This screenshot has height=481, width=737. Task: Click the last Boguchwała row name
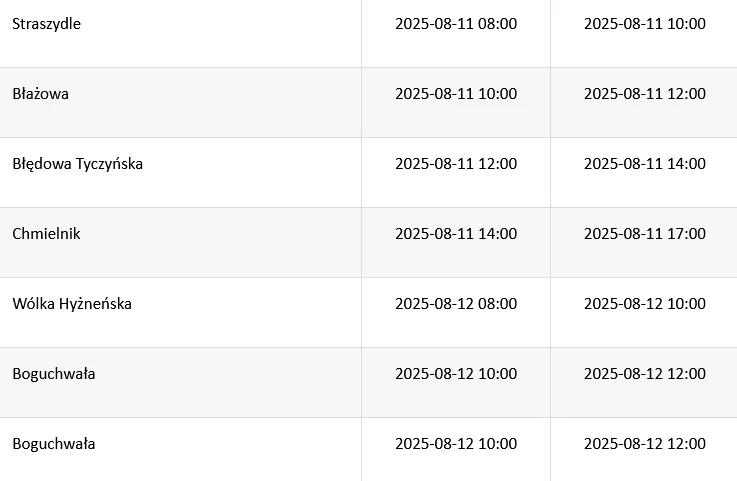tap(54, 444)
